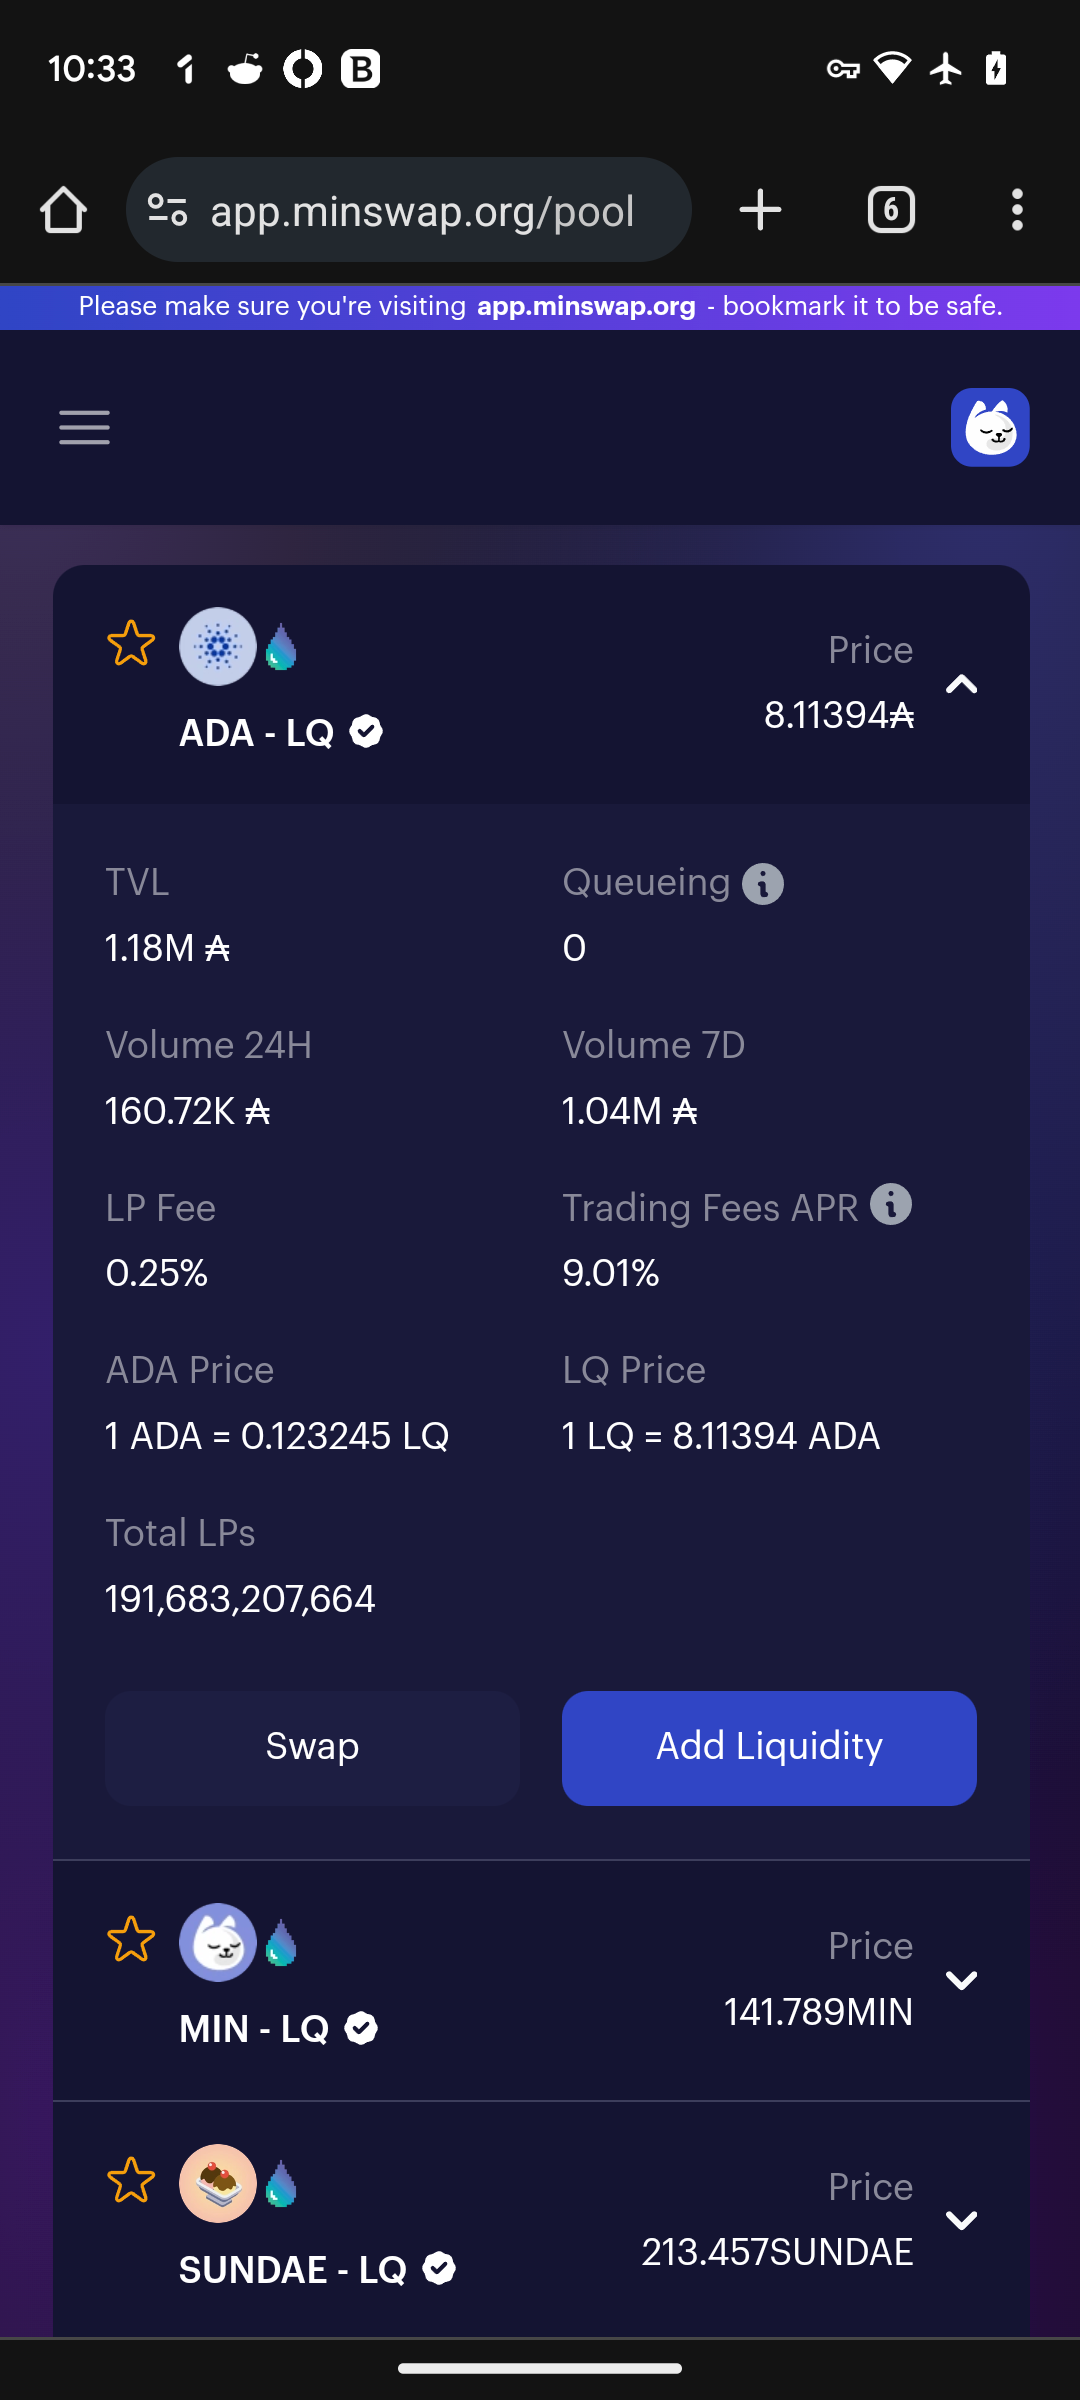Favorite the MIN - LQ pool star
The height and width of the screenshot is (2400, 1080).
coord(131,1939)
